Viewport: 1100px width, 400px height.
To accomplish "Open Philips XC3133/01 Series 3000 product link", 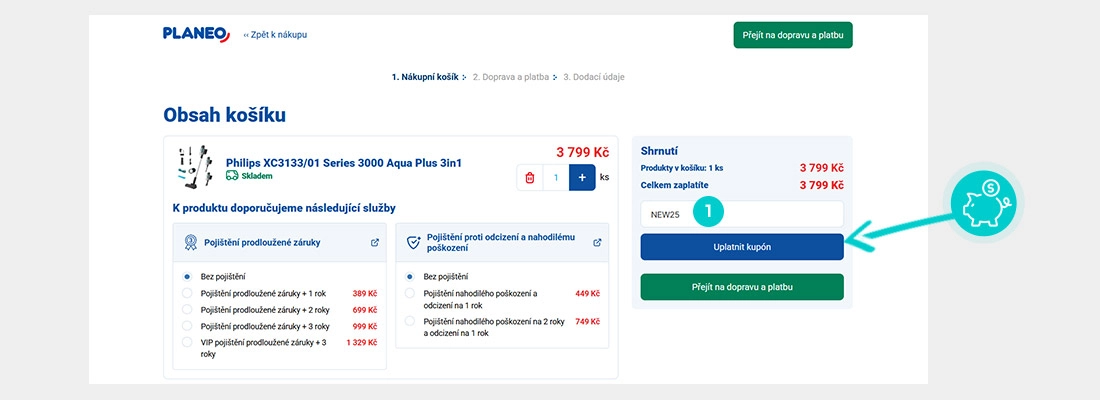I will click(x=344, y=163).
